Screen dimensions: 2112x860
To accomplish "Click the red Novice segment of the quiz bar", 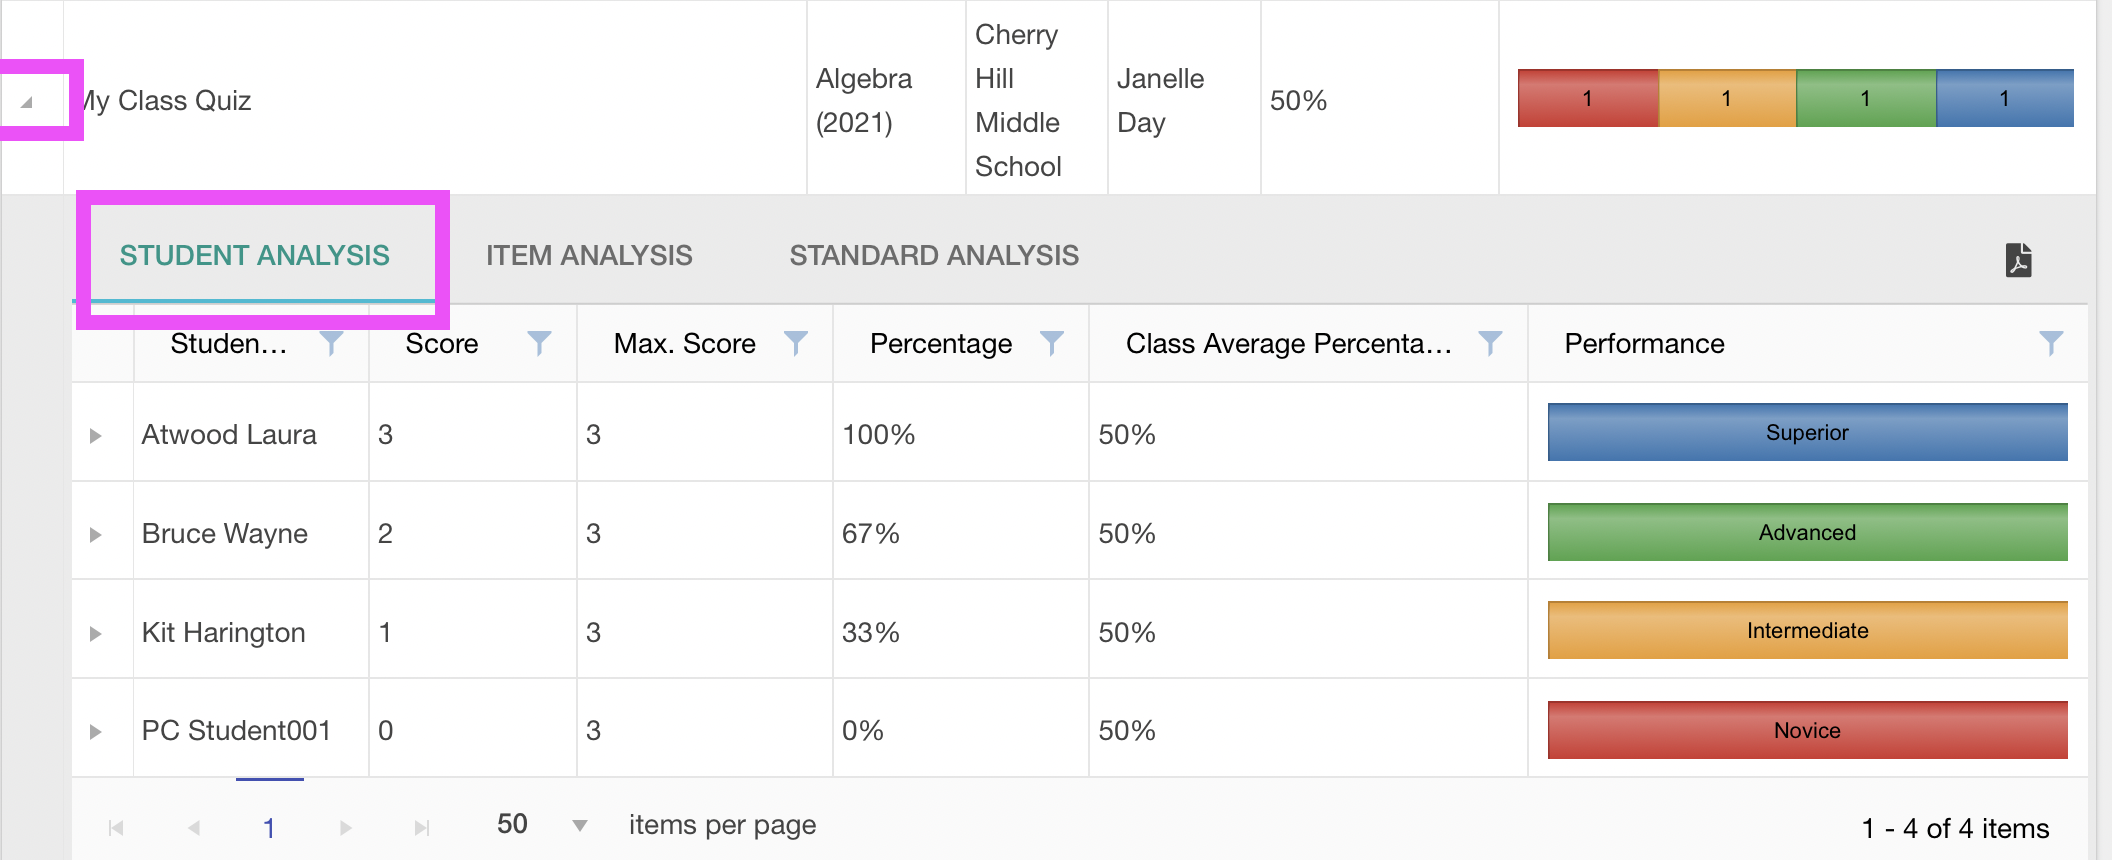I will click(1588, 98).
